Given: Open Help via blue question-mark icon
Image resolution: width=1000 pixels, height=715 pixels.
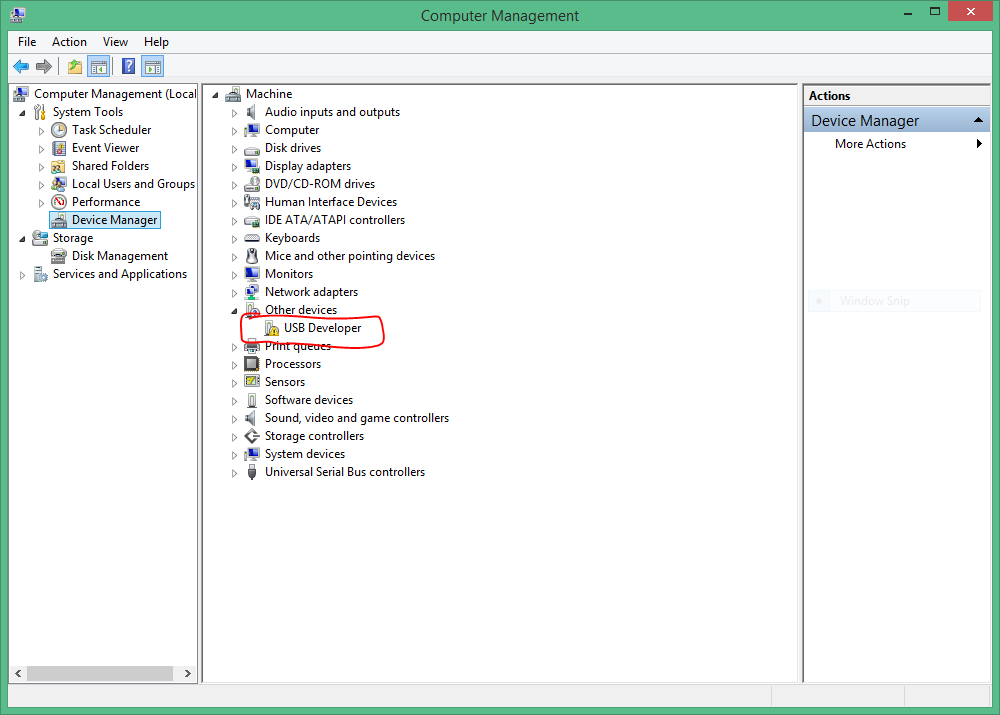Looking at the screenshot, I should point(128,66).
